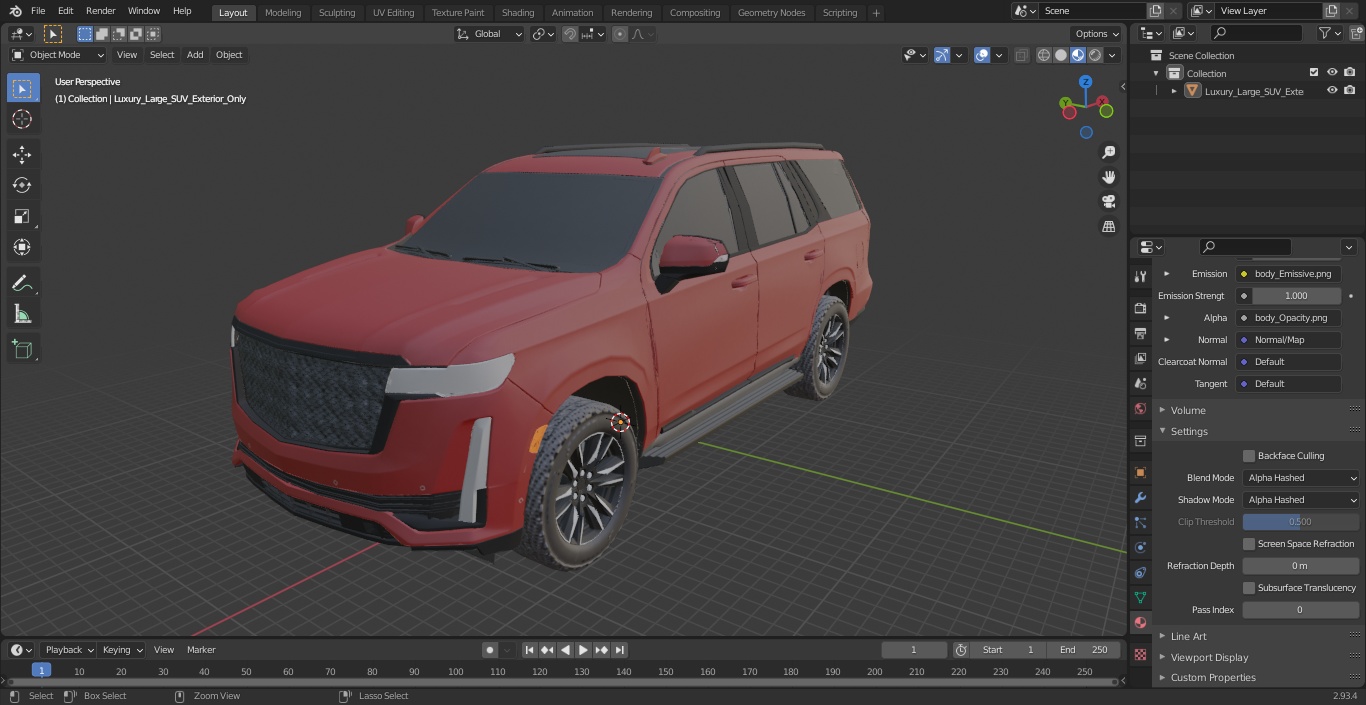Click the Refraction Depth value field
The image size is (1366, 705).
[1301, 566]
